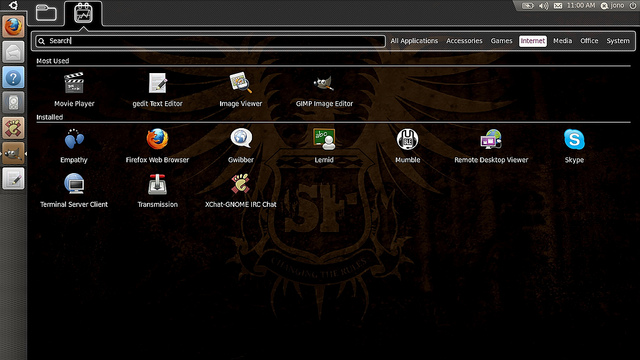Viewport: 640px width, 360px height.
Task: Click the battery indicator in the panel
Action: 528,6
